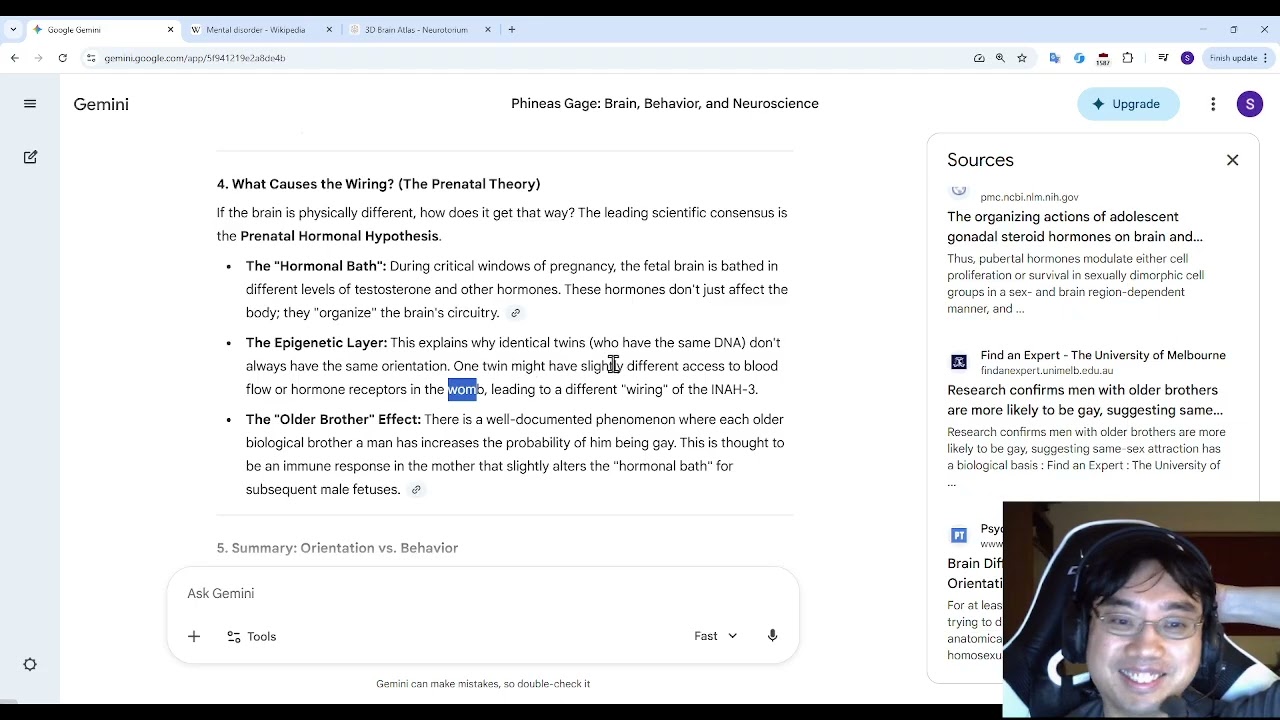Open the Gemini main menu hamburger
The height and width of the screenshot is (720, 1280).
point(30,104)
